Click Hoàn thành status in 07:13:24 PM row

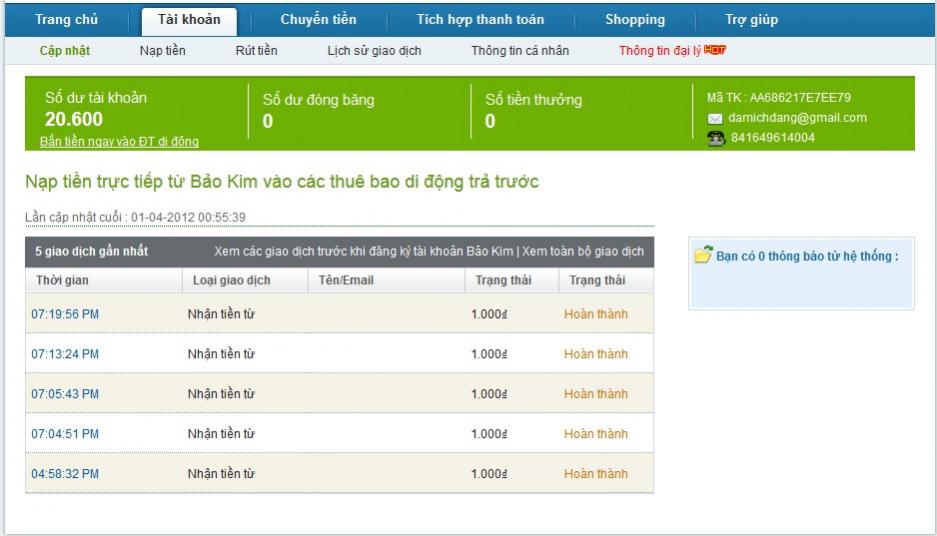tap(596, 354)
